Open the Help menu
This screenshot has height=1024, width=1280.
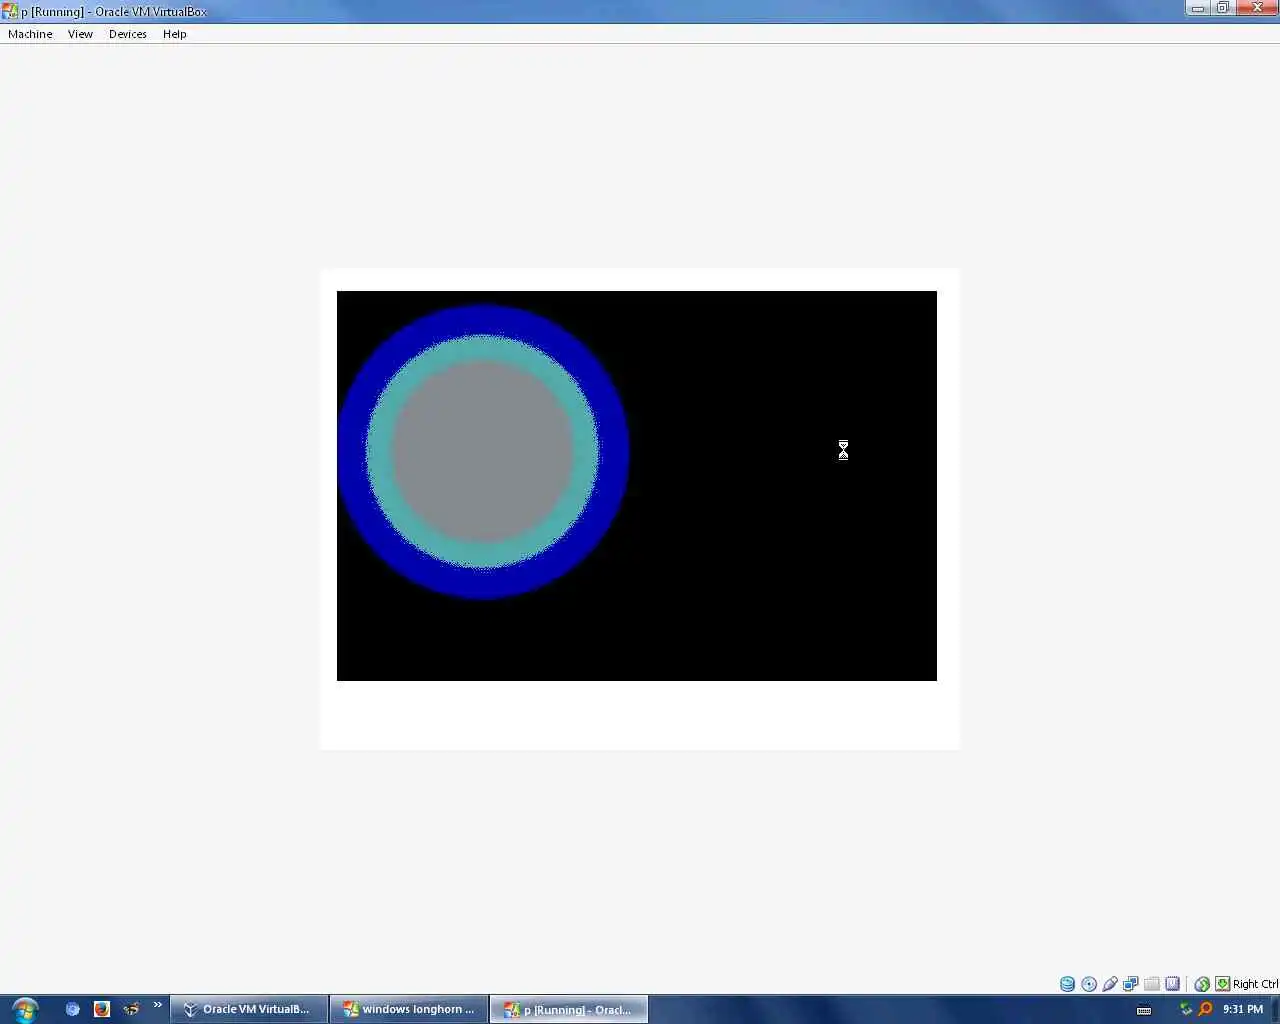[175, 34]
